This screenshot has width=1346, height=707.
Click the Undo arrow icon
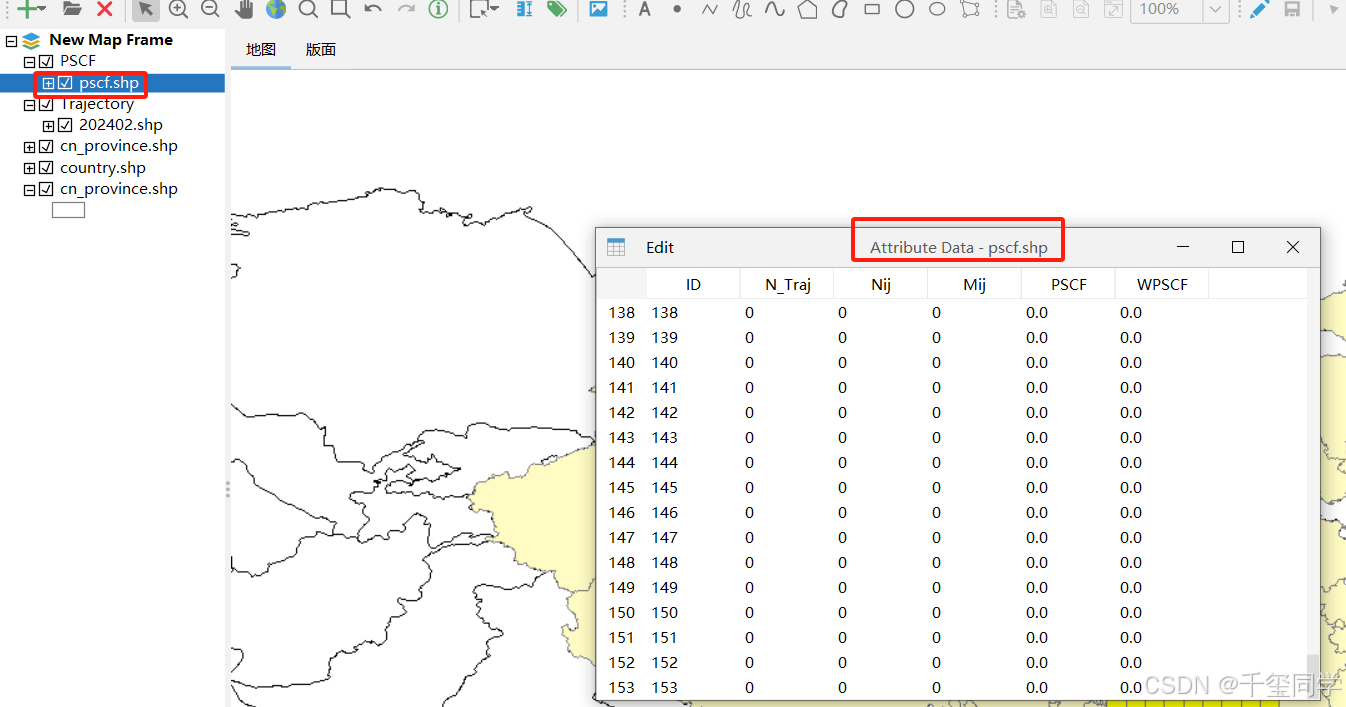coord(373,9)
